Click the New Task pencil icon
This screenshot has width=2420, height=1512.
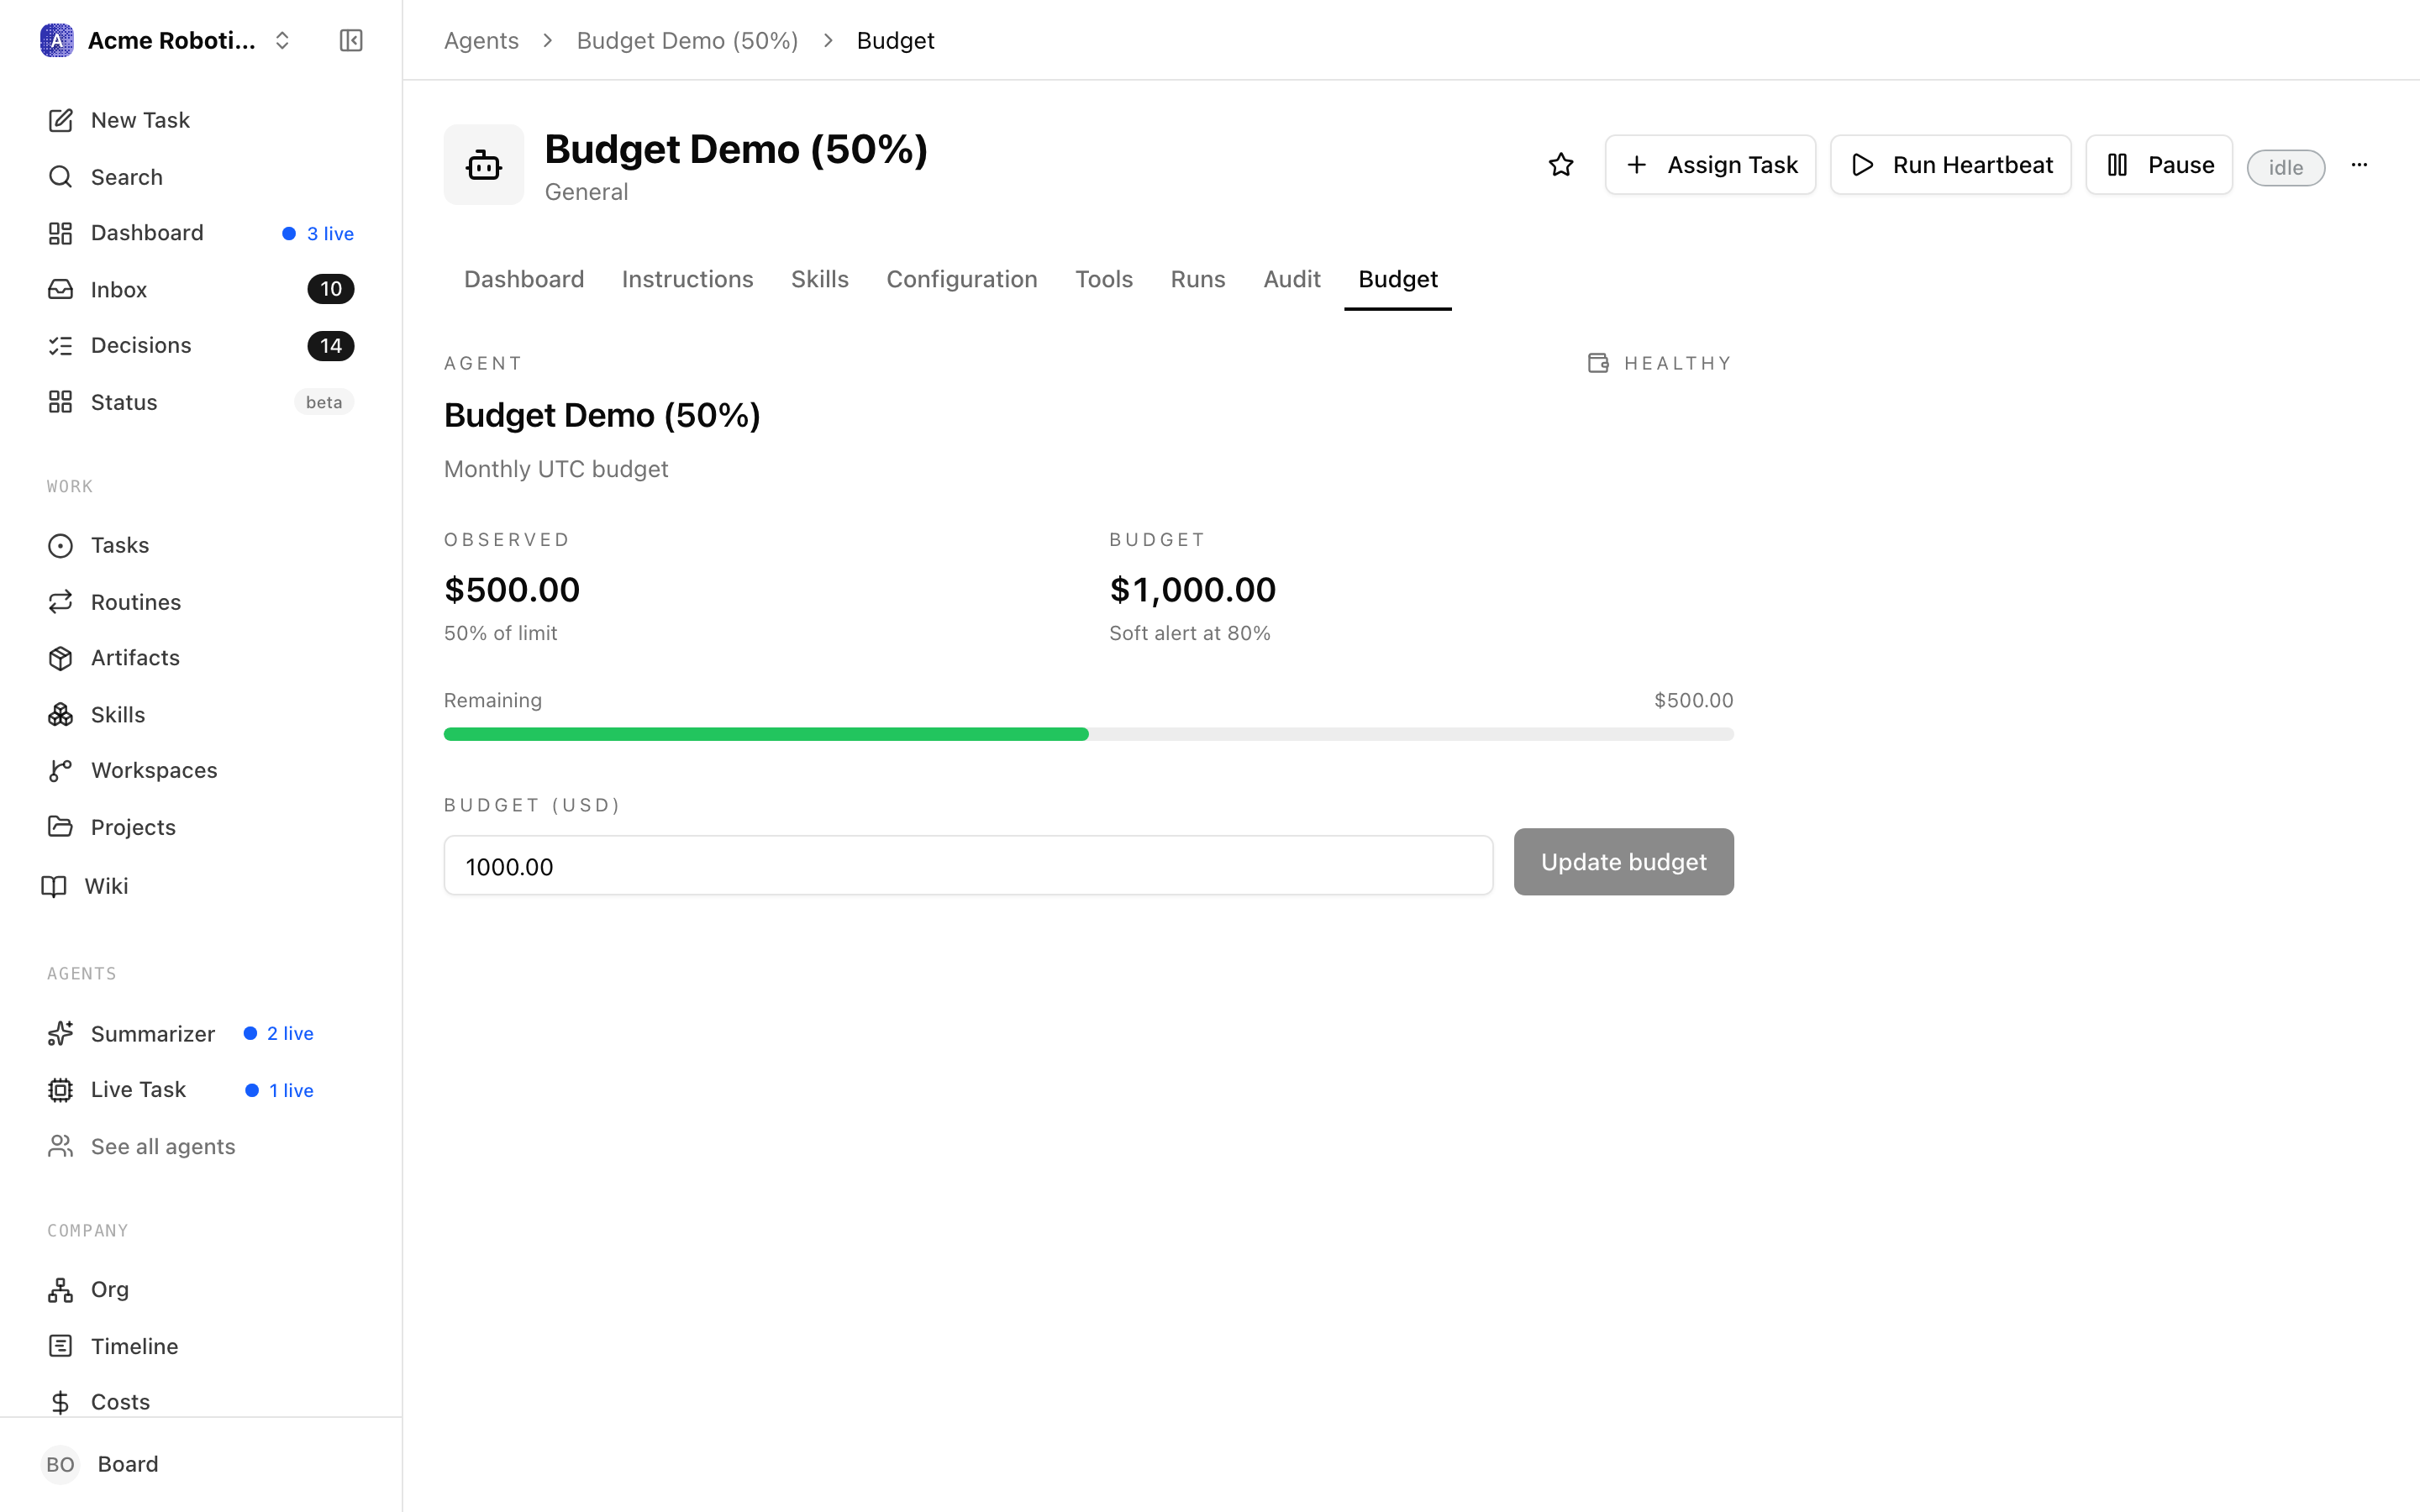click(x=61, y=120)
